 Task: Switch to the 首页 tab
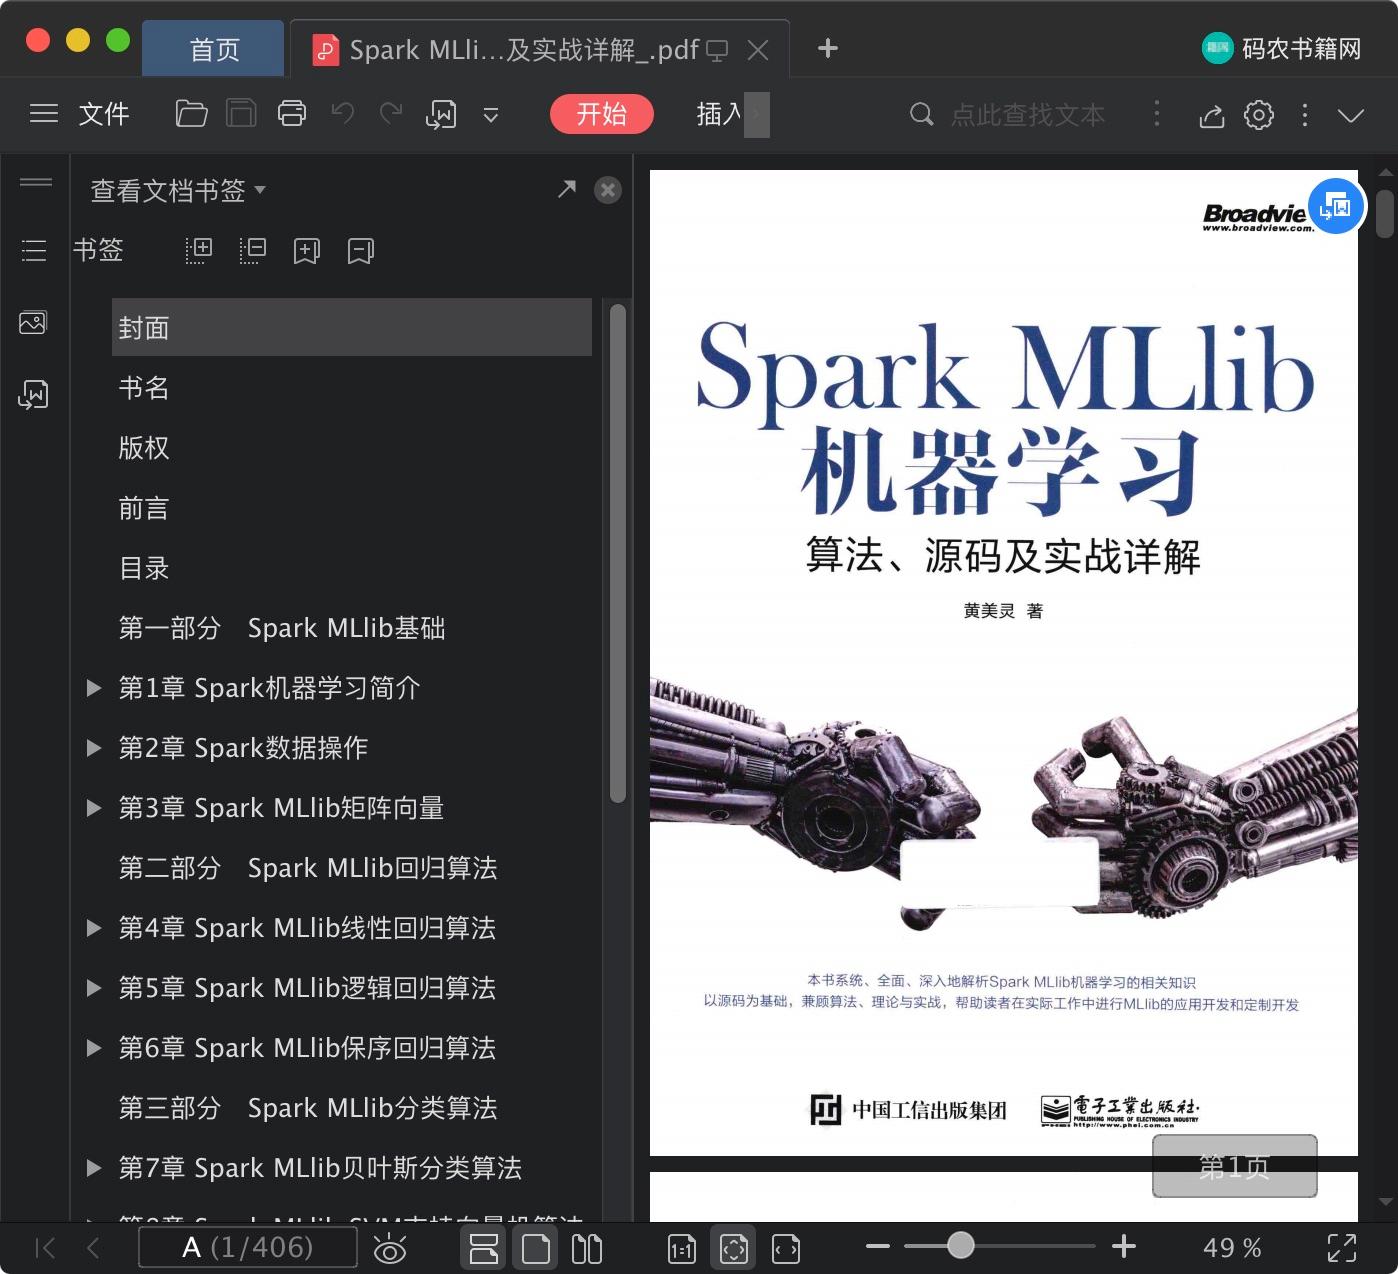pos(214,49)
